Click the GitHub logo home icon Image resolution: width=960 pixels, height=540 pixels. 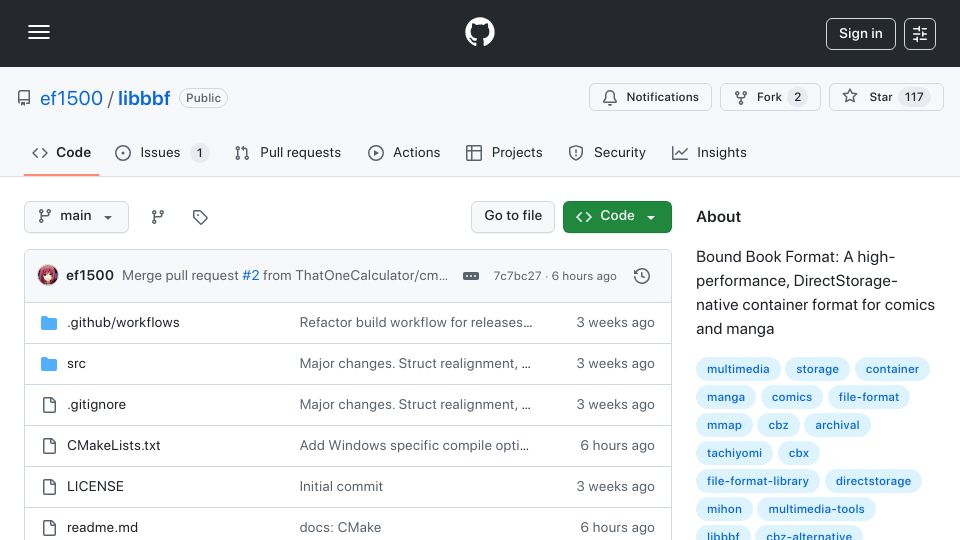479,32
